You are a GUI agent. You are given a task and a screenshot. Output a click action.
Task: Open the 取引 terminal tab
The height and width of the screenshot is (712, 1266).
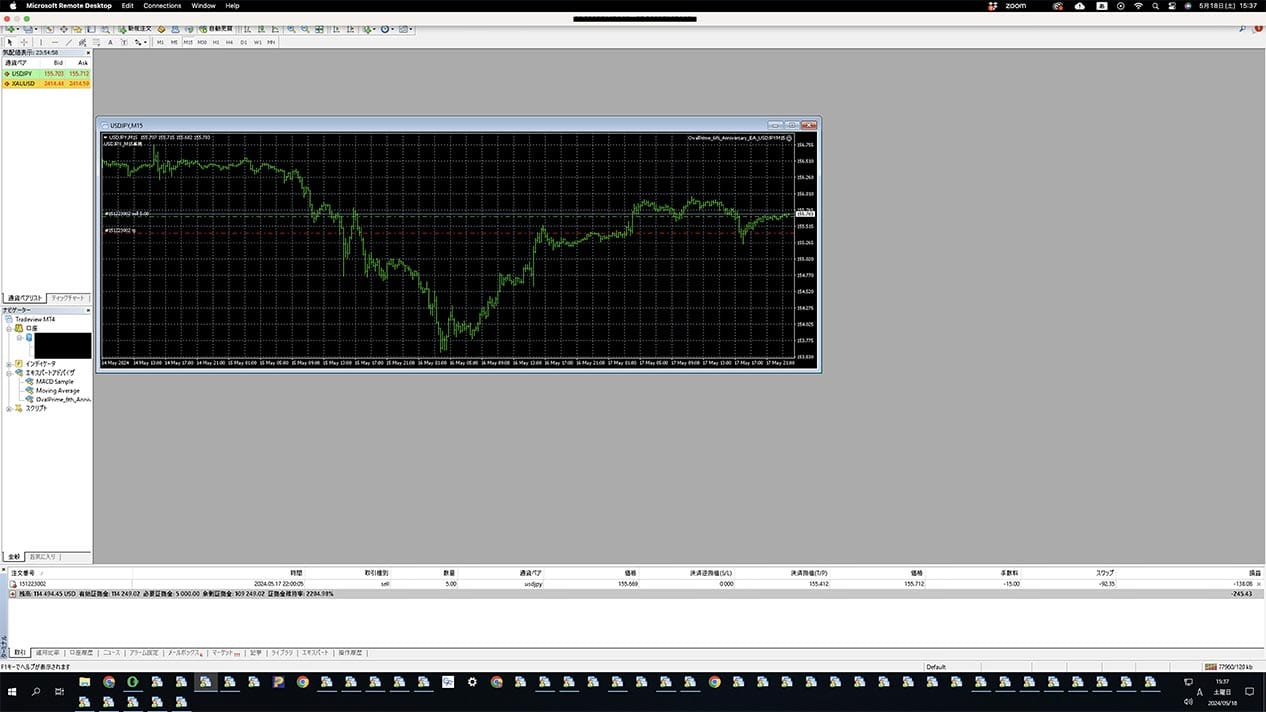coord(20,652)
